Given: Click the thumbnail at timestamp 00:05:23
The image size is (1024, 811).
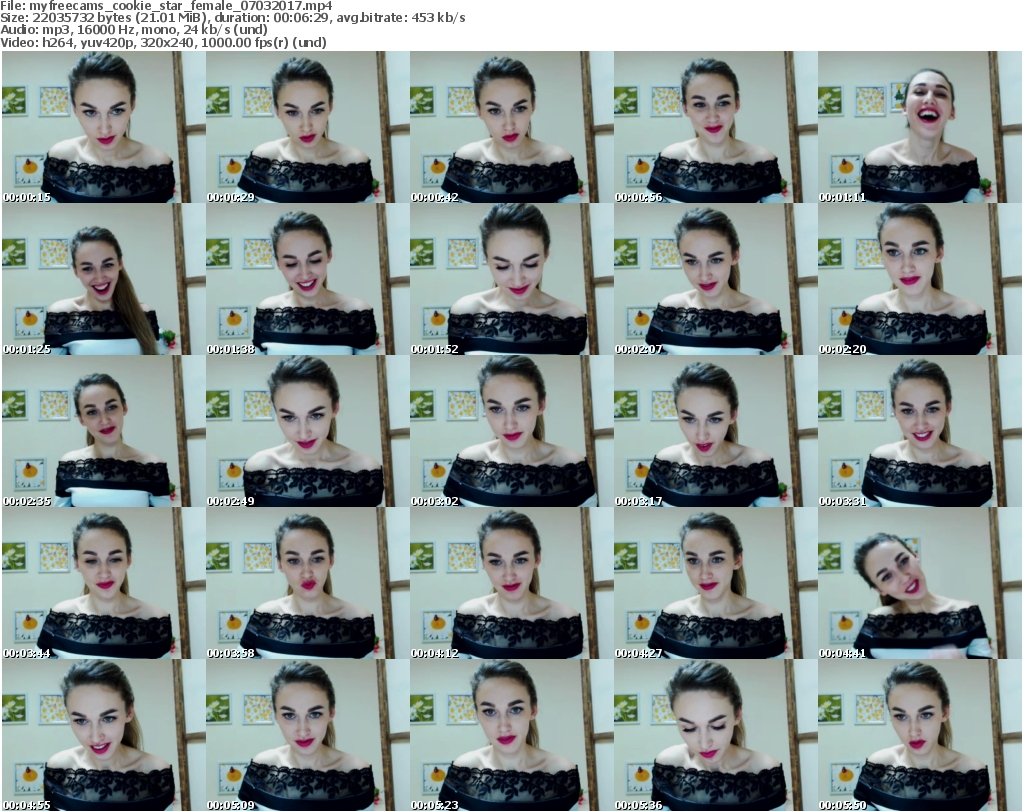Looking at the screenshot, I should (x=511, y=735).
